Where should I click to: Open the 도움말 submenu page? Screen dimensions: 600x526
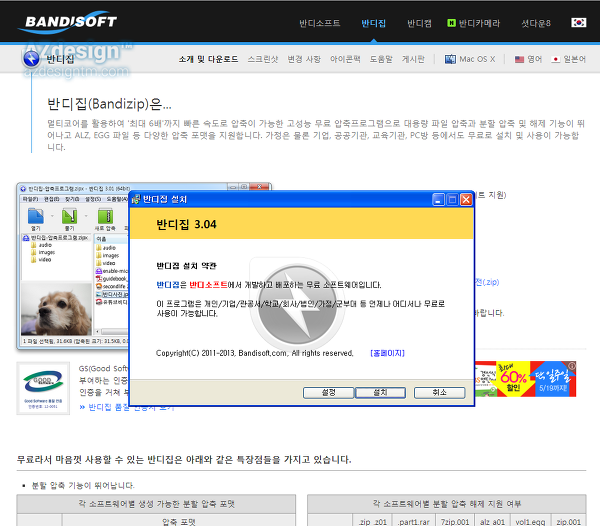381,59
